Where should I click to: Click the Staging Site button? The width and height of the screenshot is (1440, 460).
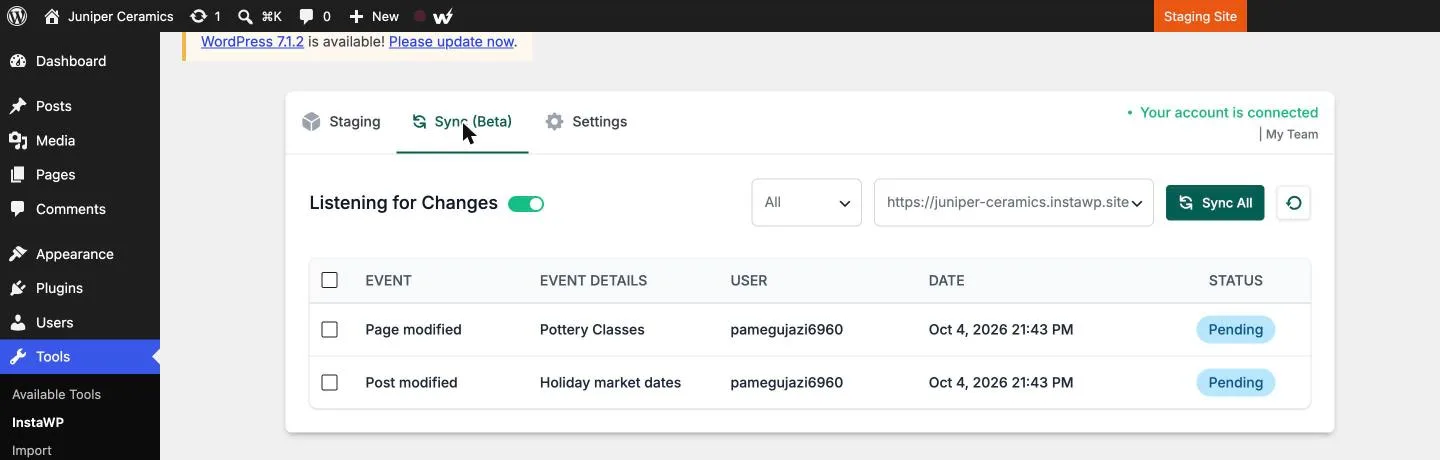1200,16
